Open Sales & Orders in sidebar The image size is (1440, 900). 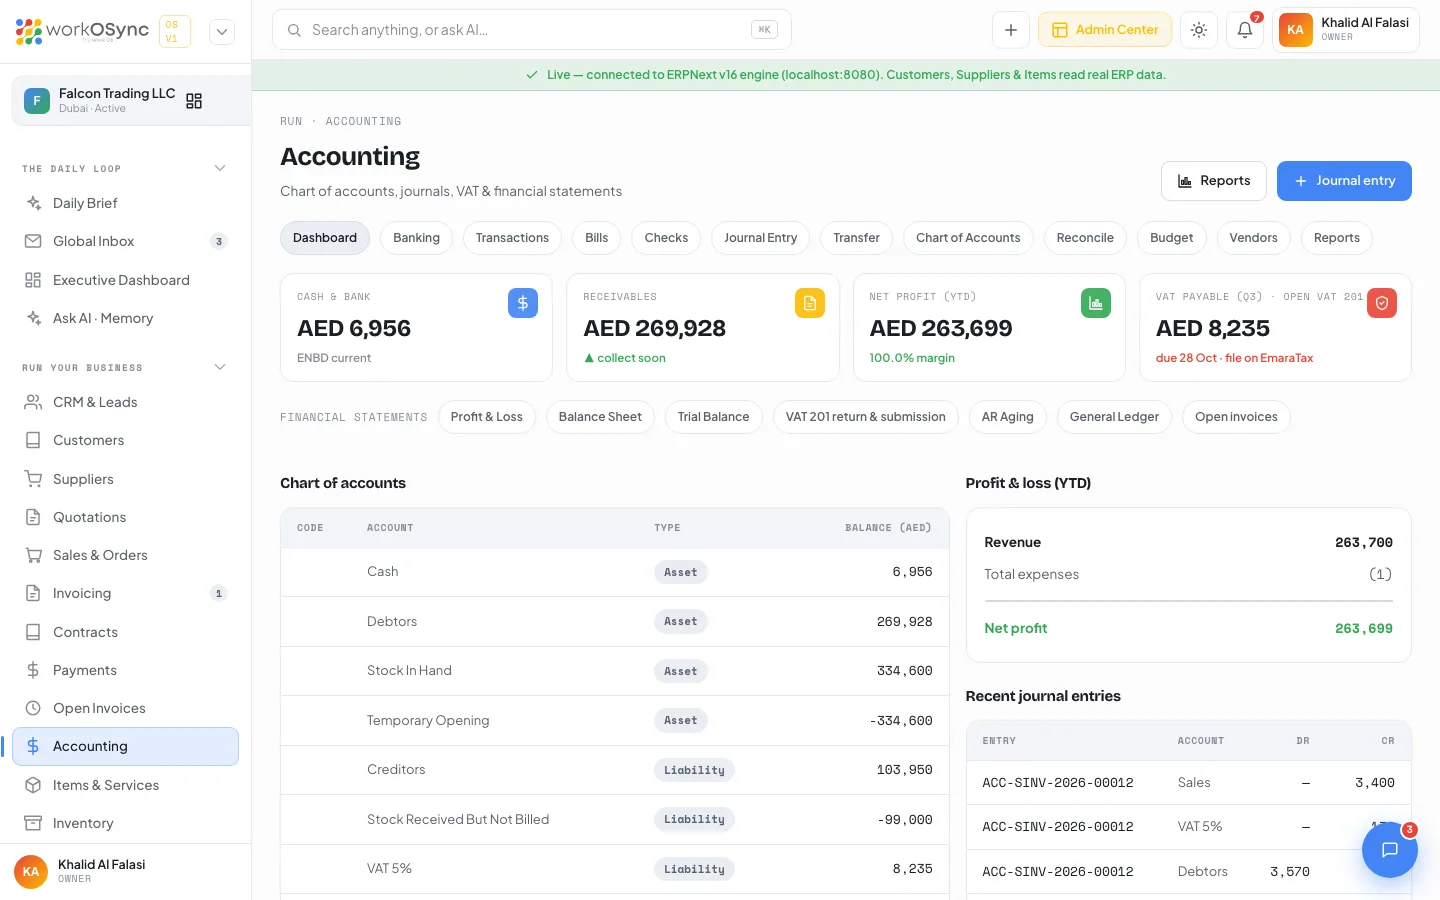coord(125,555)
